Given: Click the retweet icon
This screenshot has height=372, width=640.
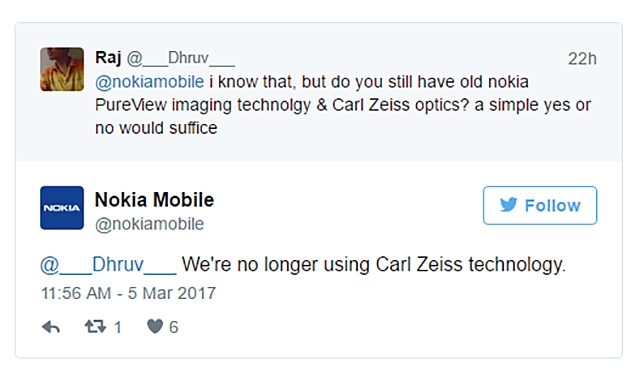Looking at the screenshot, I should coord(95,327).
